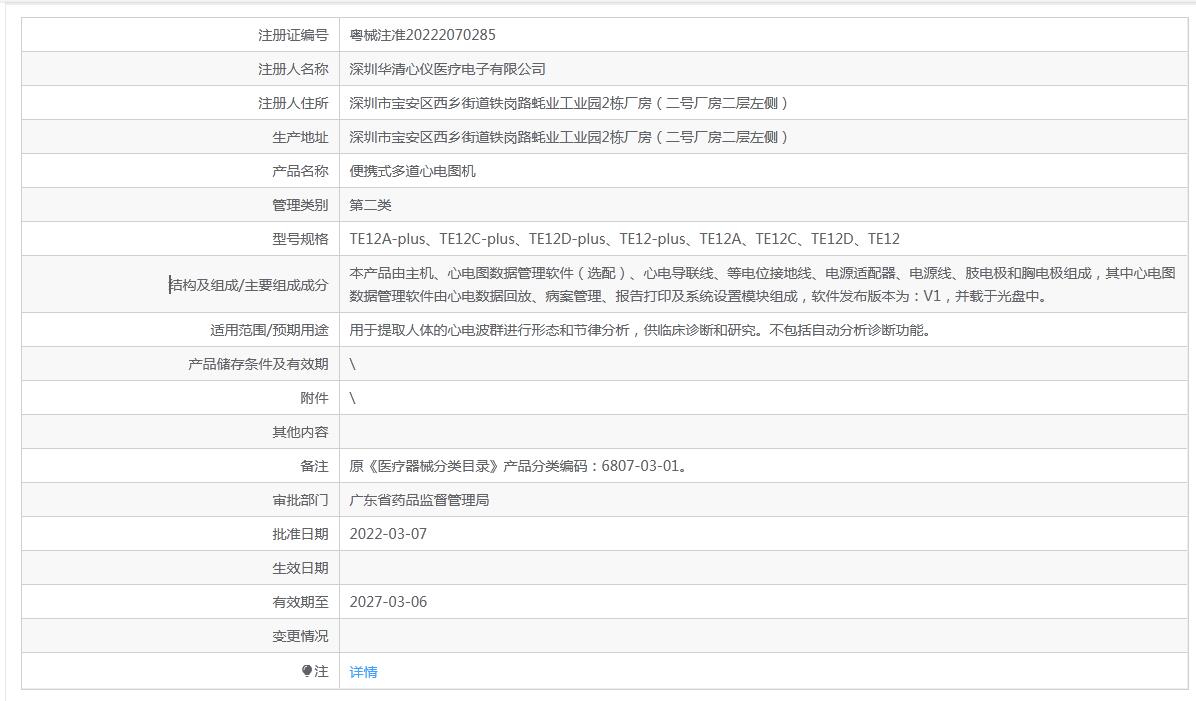
Task: Click the intended use text 用于提取人体的心电波群
Action: coord(639,330)
